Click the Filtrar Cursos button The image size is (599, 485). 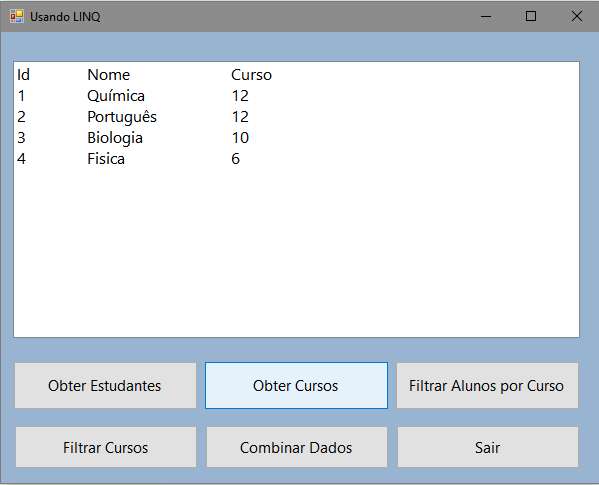click(106, 447)
